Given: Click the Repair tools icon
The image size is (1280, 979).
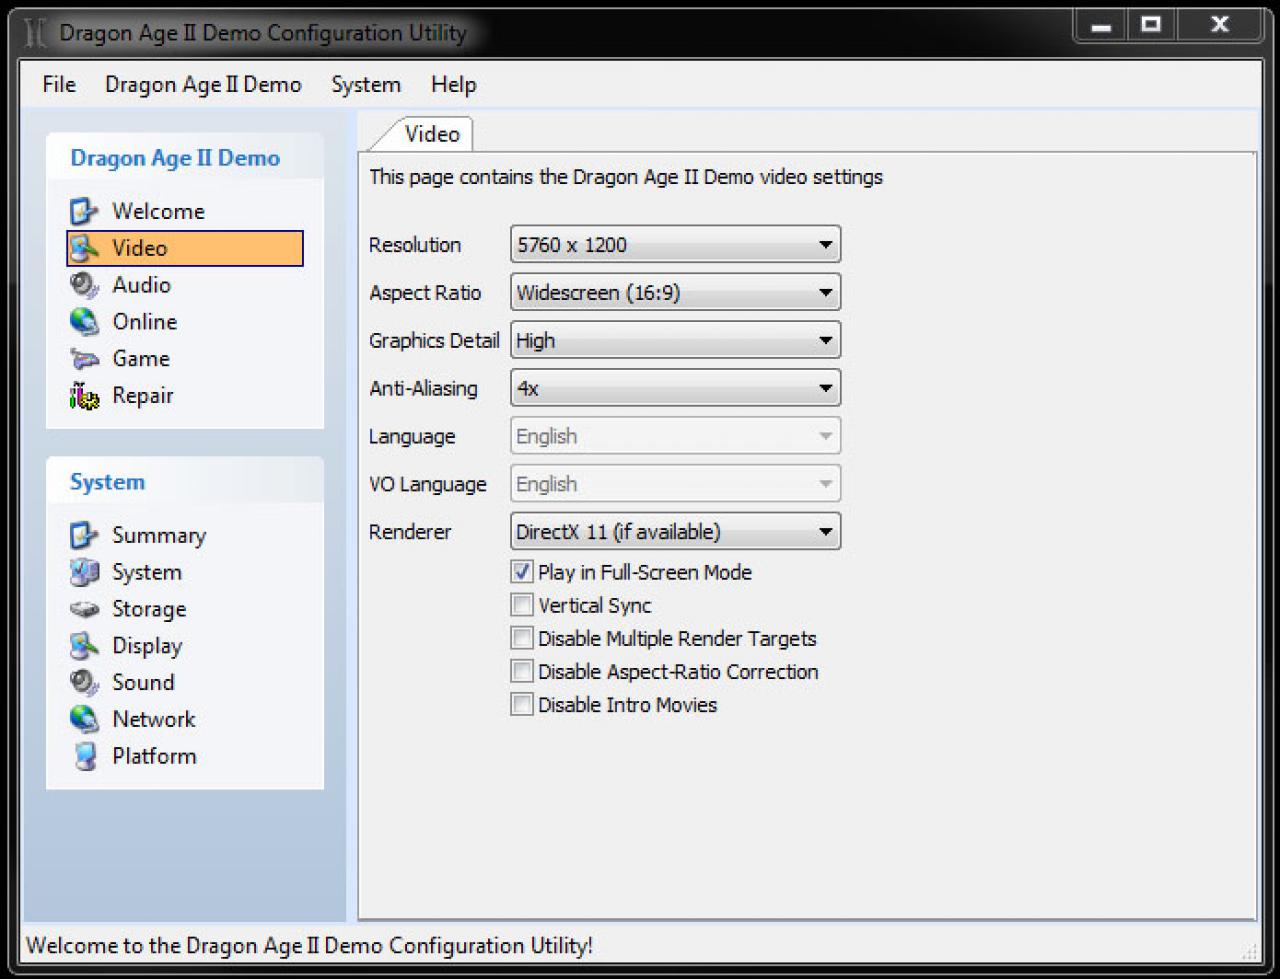Looking at the screenshot, I should click(84, 396).
